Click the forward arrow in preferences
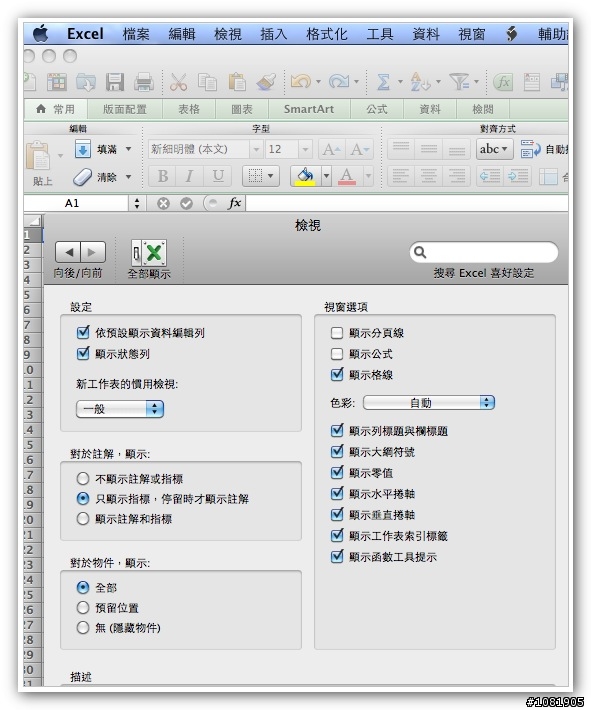591x710 pixels. (x=93, y=252)
